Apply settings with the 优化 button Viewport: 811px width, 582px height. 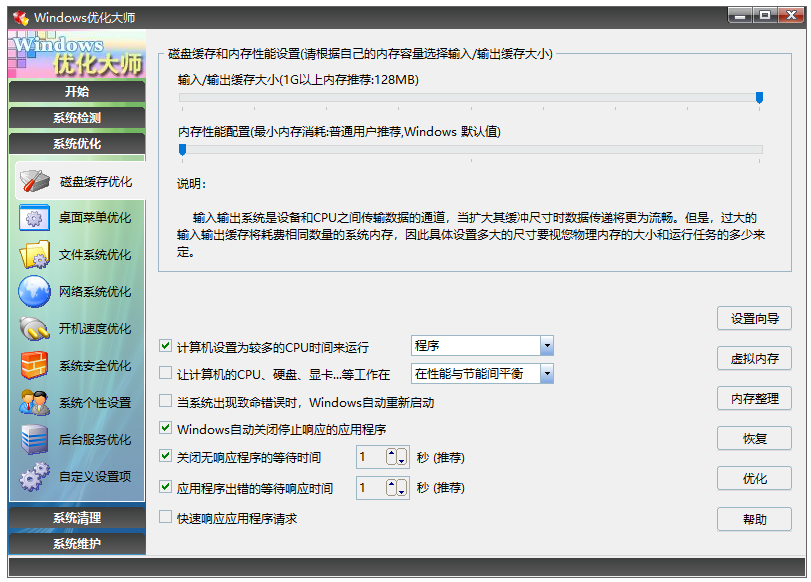coord(754,479)
